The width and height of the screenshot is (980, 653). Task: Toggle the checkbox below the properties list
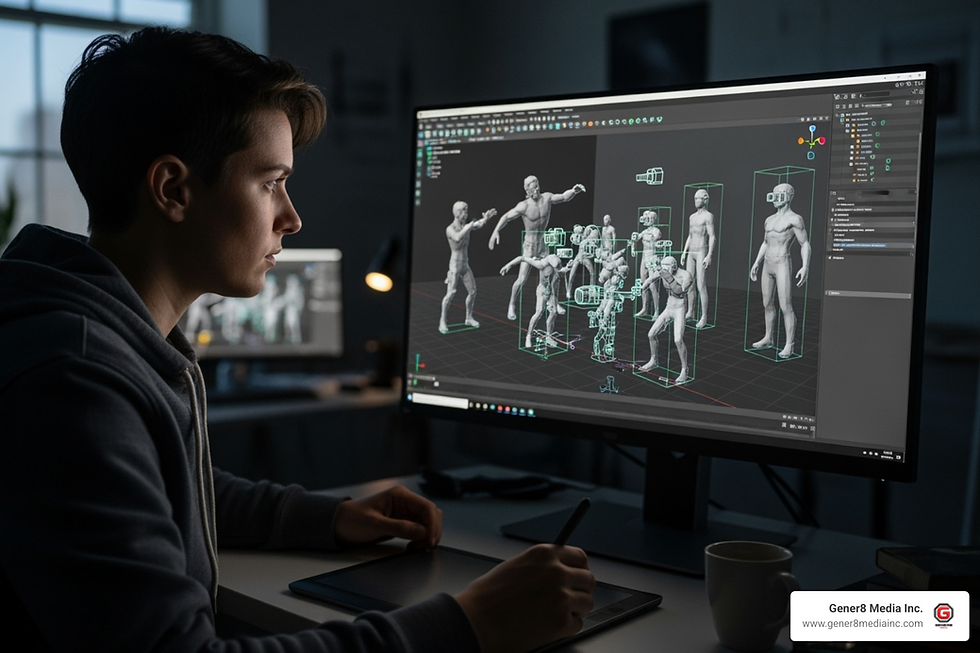(831, 257)
